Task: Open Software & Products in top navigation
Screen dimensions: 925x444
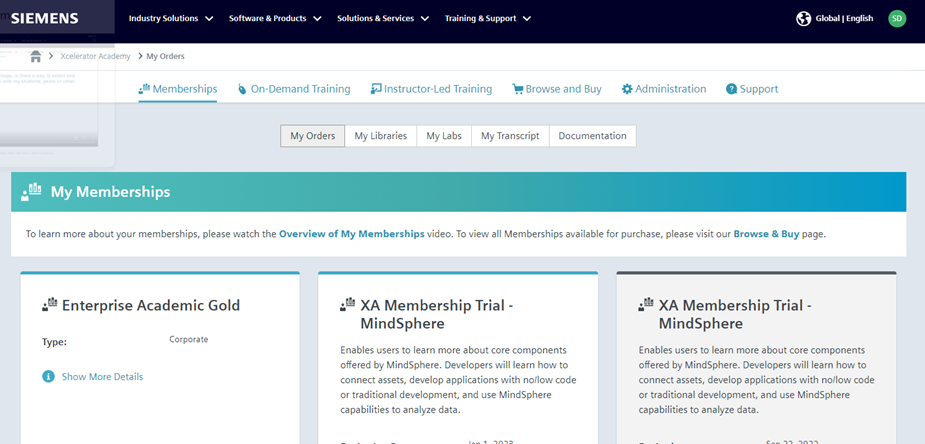Action: coord(268,18)
